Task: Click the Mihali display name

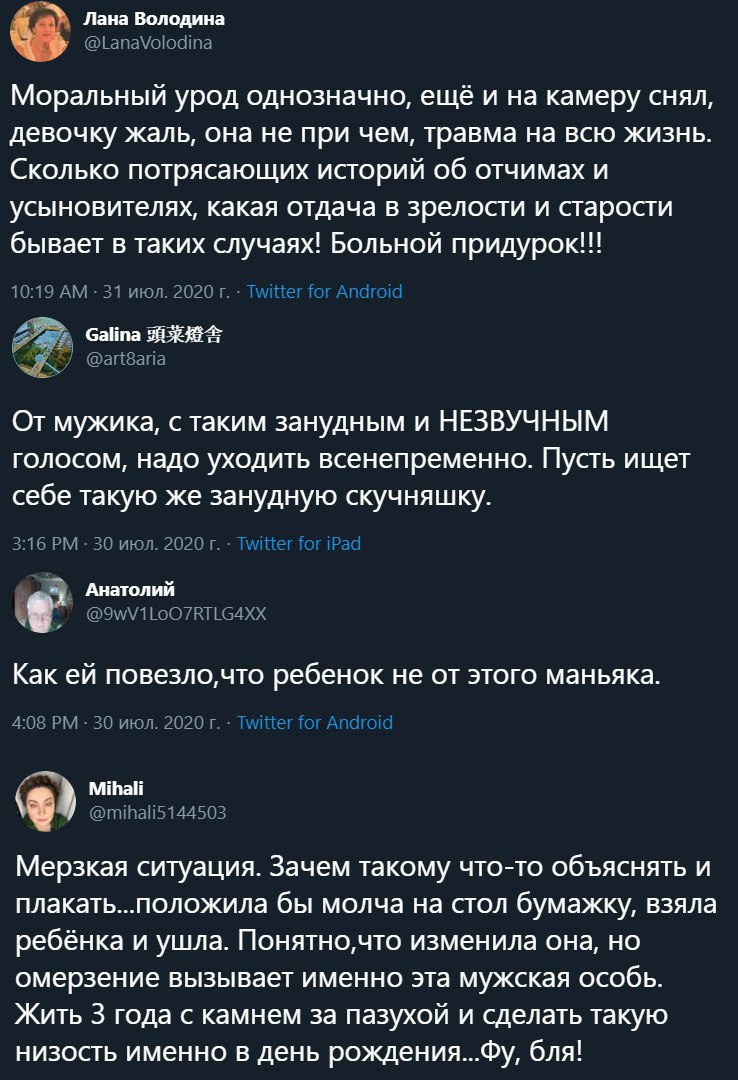Action: click(116, 788)
